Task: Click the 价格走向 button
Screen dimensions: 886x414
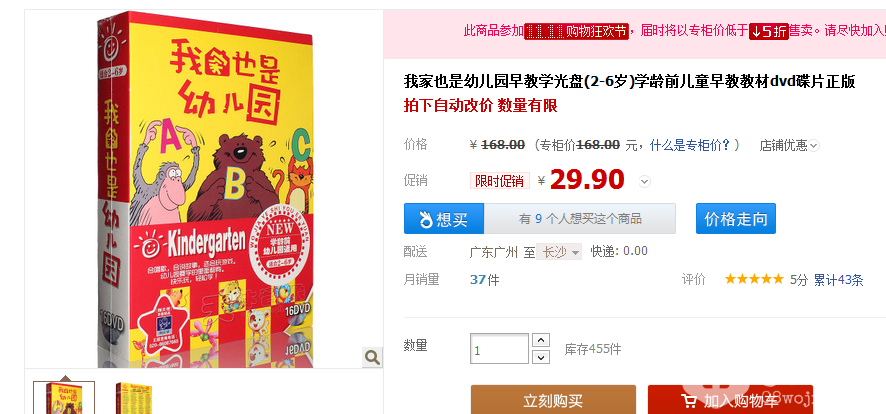Action: pos(735,219)
